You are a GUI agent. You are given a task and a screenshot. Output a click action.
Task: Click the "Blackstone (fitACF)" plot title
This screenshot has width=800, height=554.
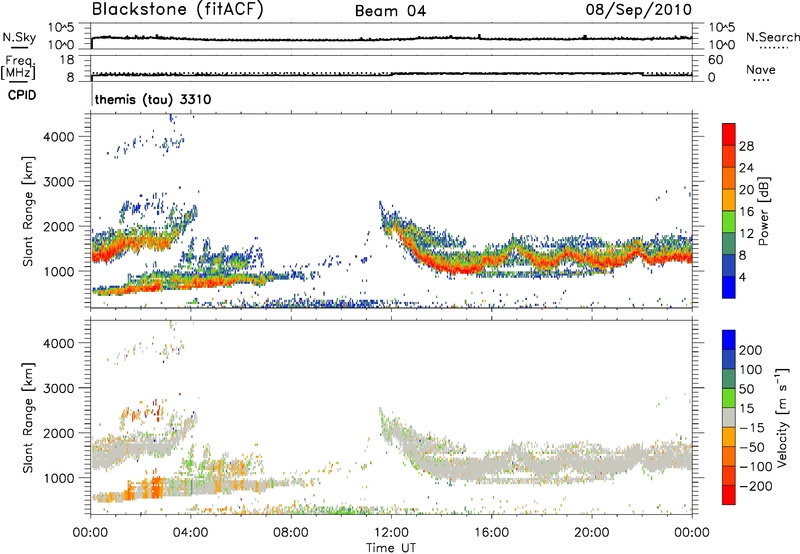[x=178, y=9]
